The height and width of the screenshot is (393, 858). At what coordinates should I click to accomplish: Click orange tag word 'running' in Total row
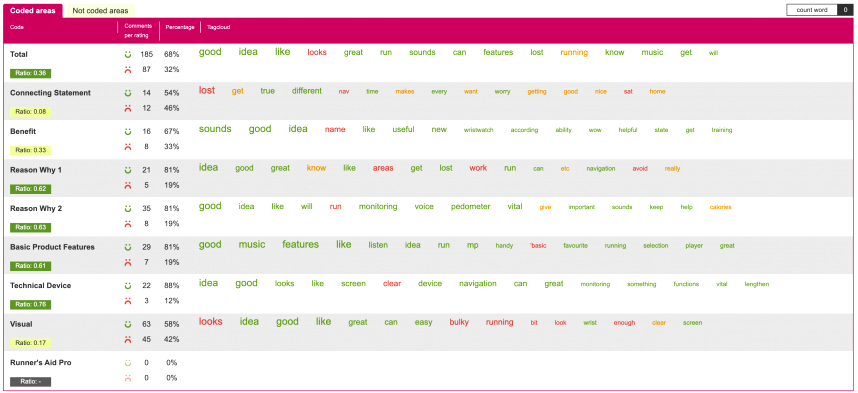point(574,53)
